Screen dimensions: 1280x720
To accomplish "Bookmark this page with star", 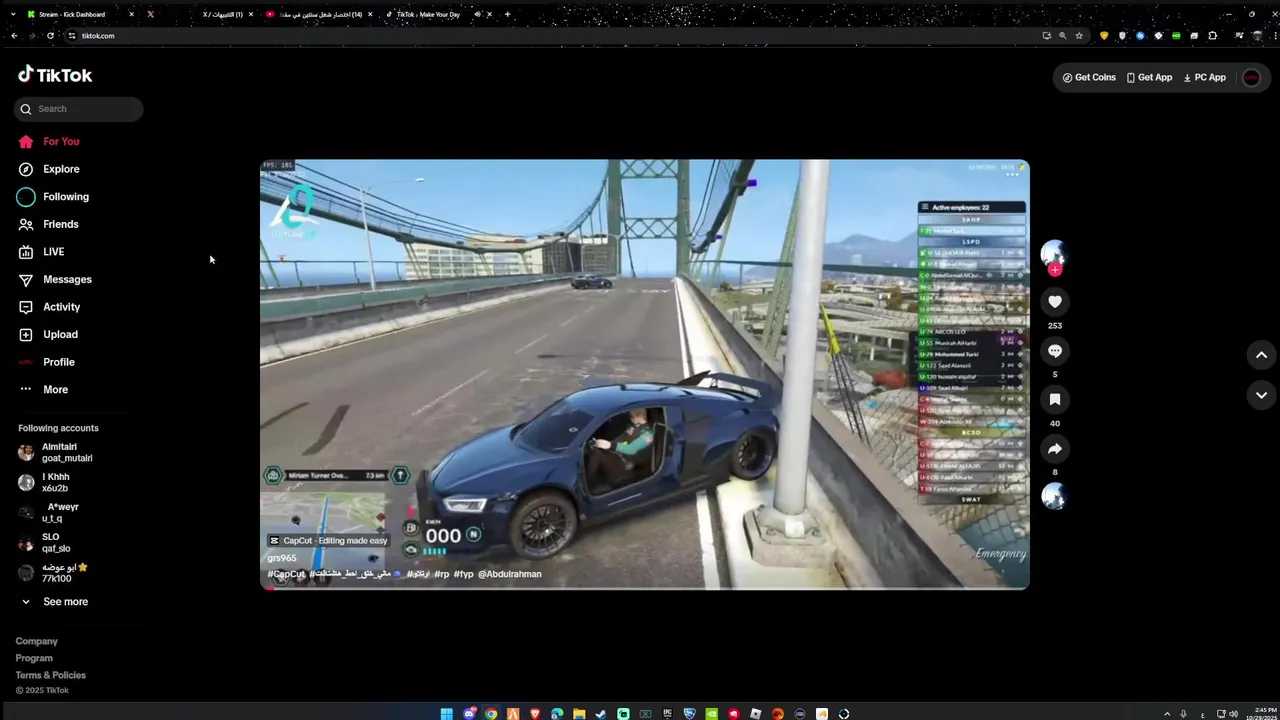I will [x=1079, y=36].
